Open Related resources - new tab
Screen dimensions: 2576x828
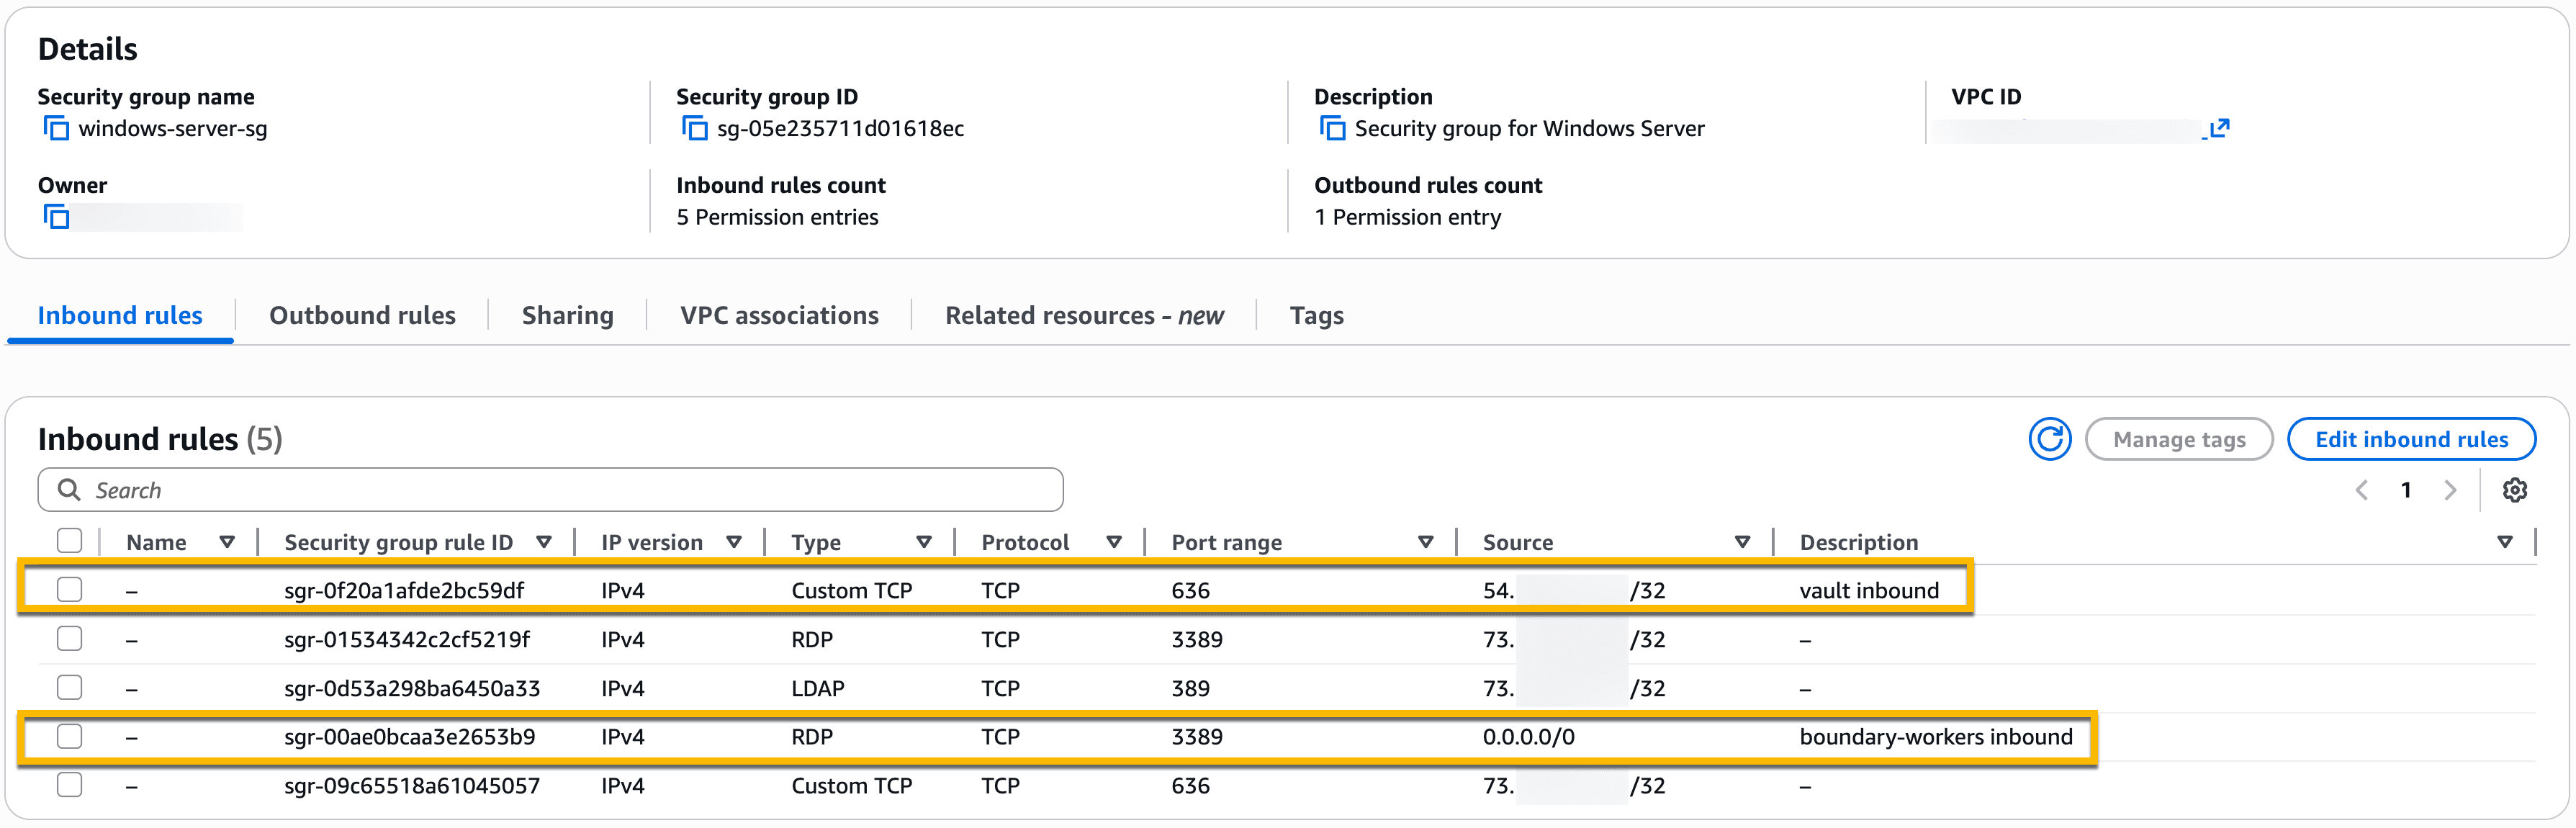click(1084, 316)
